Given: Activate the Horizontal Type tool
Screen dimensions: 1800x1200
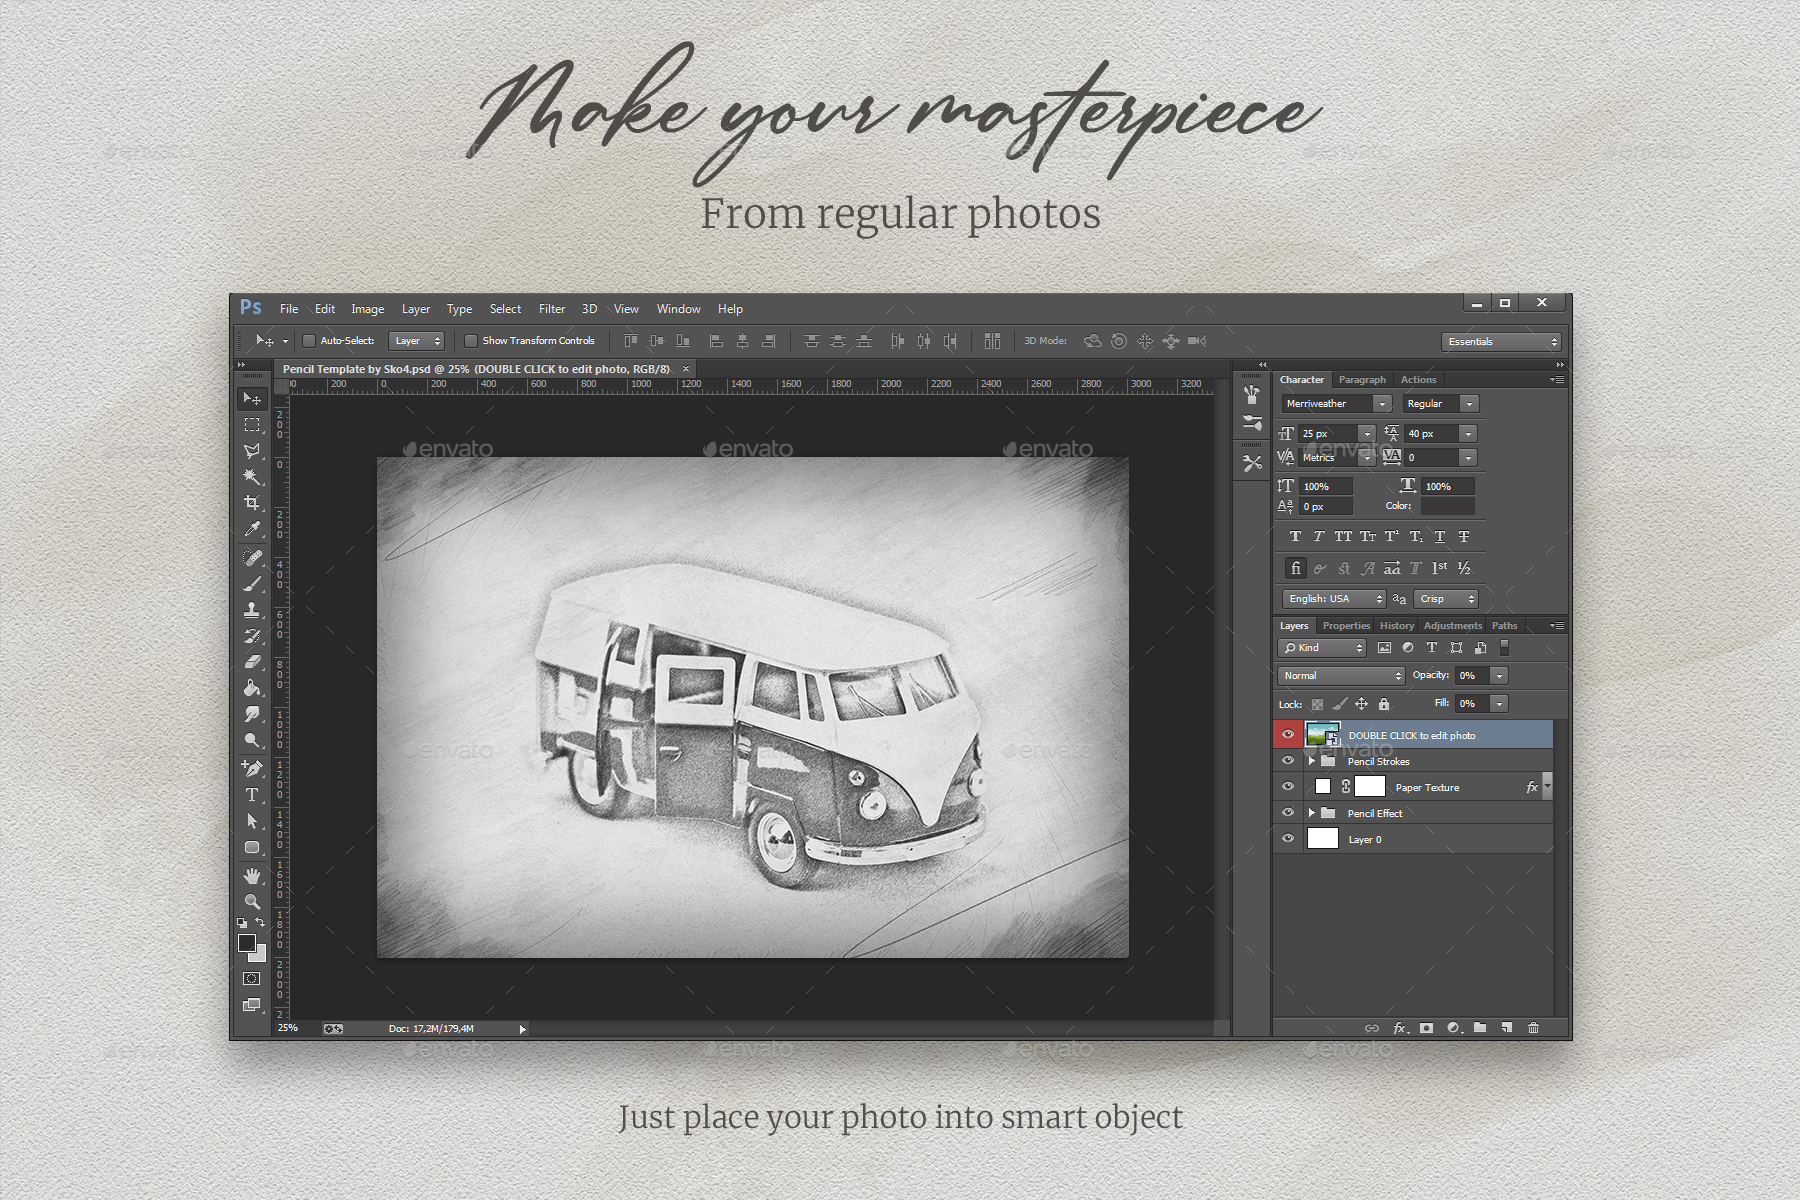Looking at the screenshot, I should [252, 794].
